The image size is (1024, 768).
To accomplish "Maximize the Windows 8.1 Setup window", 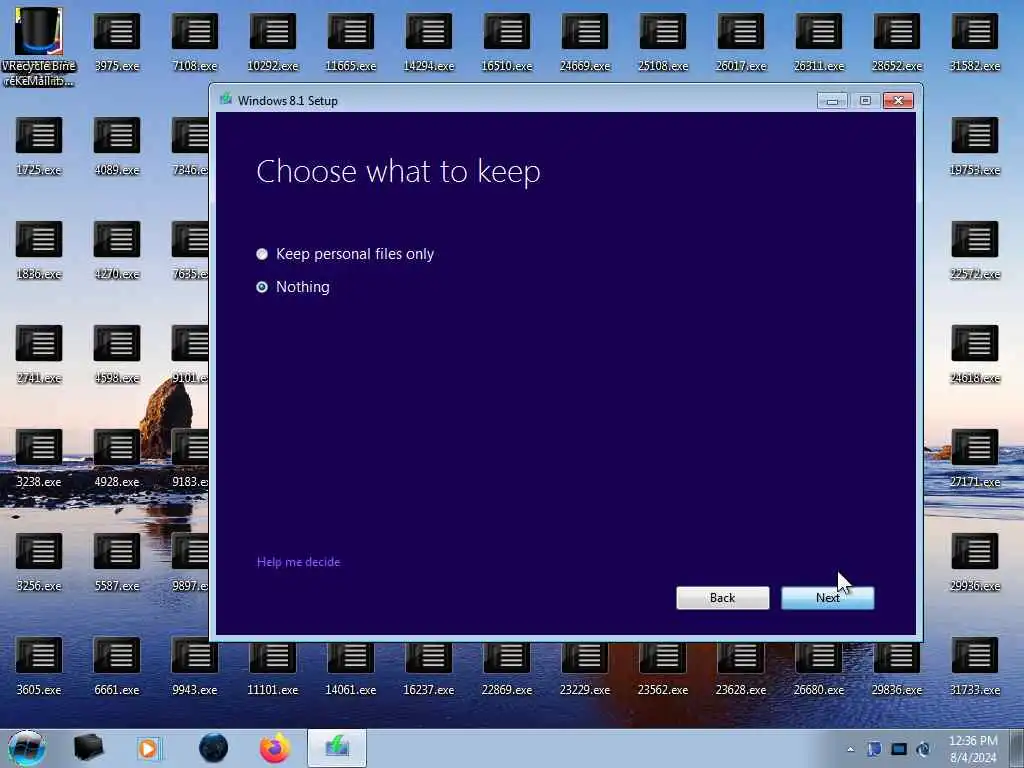I will click(x=865, y=101).
